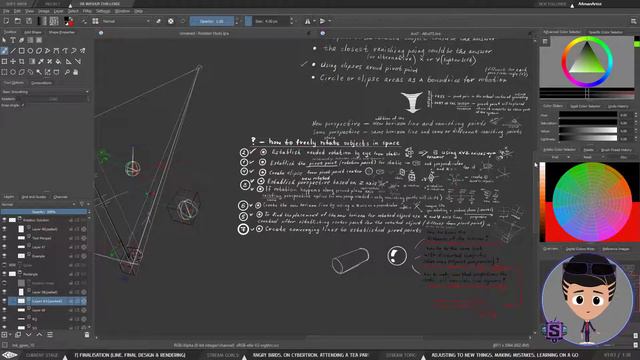Toggle eraser mode in toolbar
The width and height of the screenshot is (640, 360).
pyautogui.click(x=158, y=21)
